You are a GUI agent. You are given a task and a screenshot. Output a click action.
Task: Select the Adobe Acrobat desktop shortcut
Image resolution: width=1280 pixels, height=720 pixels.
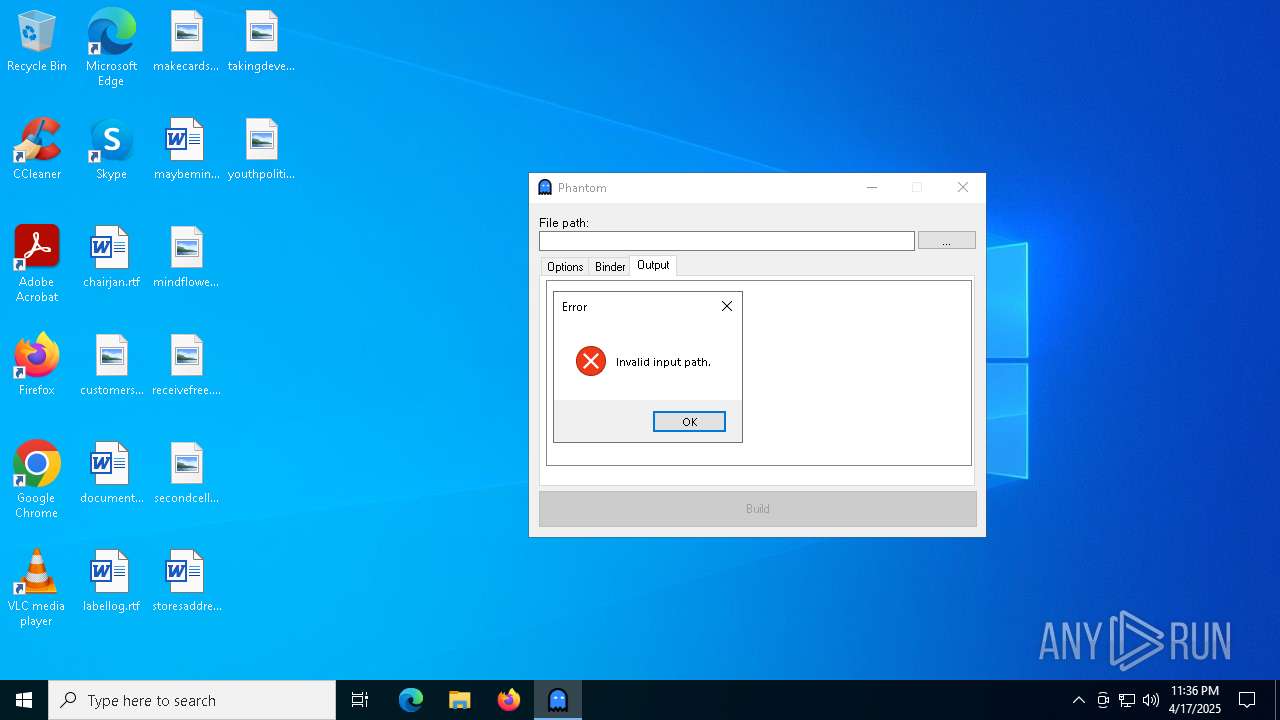37,264
